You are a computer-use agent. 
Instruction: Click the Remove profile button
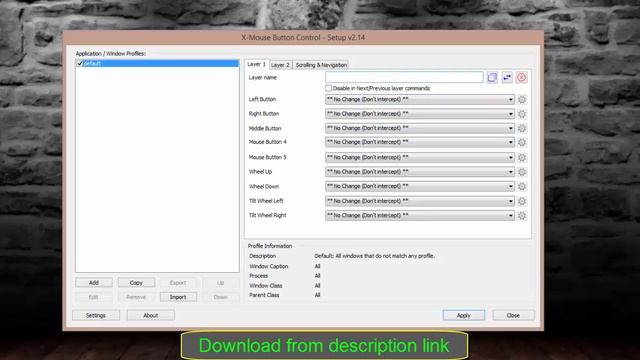pyautogui.click(x=136, y=297)
